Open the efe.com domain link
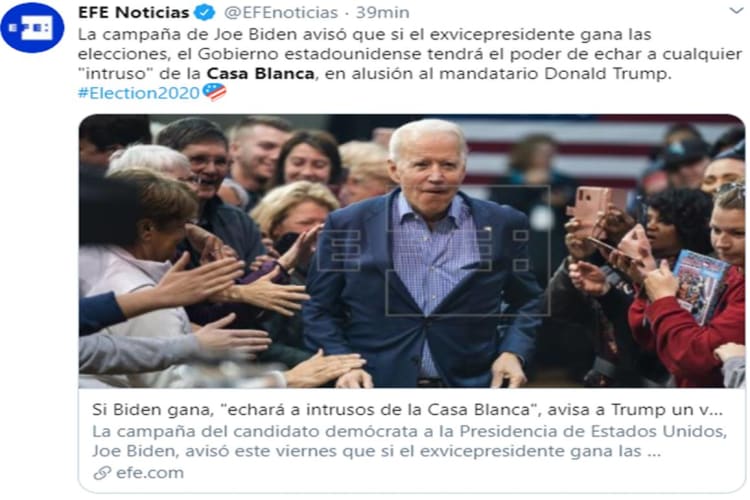Viewport: 750px width, 500px height. click(150, 473)
